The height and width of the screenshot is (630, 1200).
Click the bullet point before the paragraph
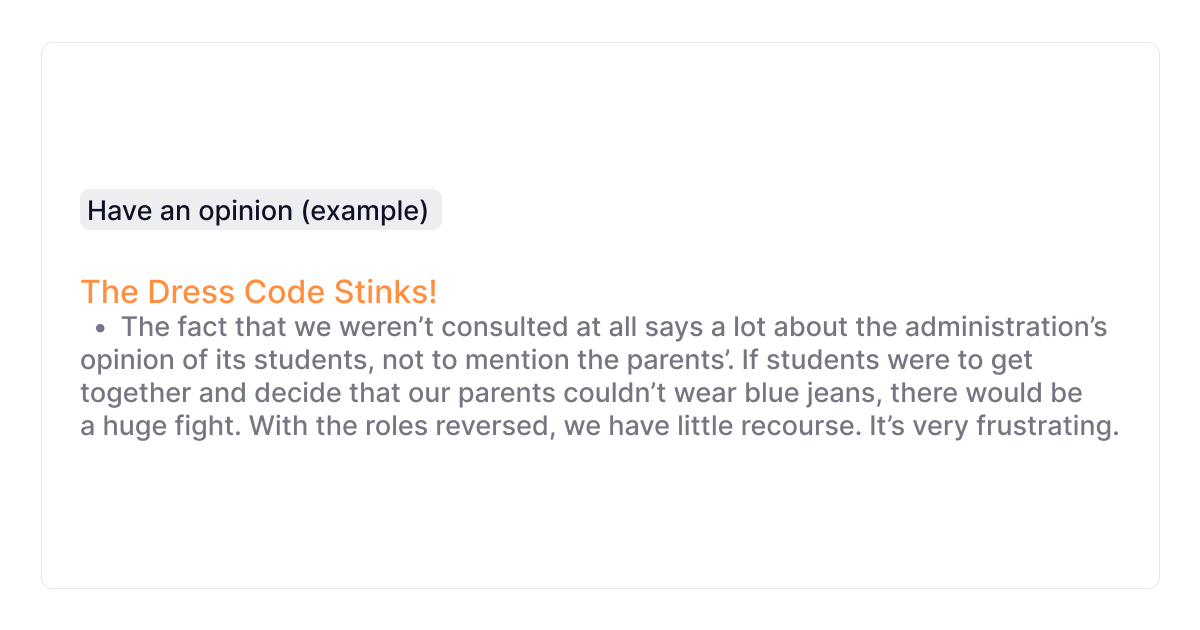pos(101,327)
